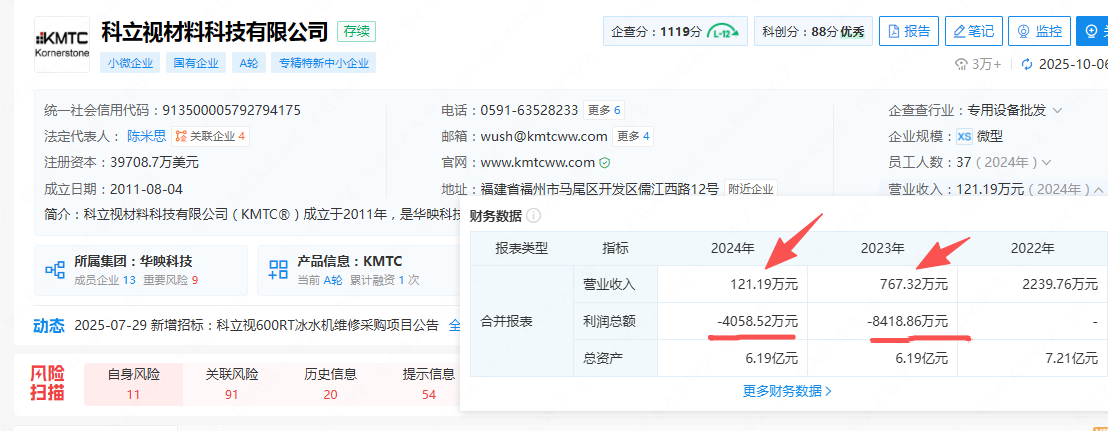Click the 风险扫描 label

tap(47, 384)
